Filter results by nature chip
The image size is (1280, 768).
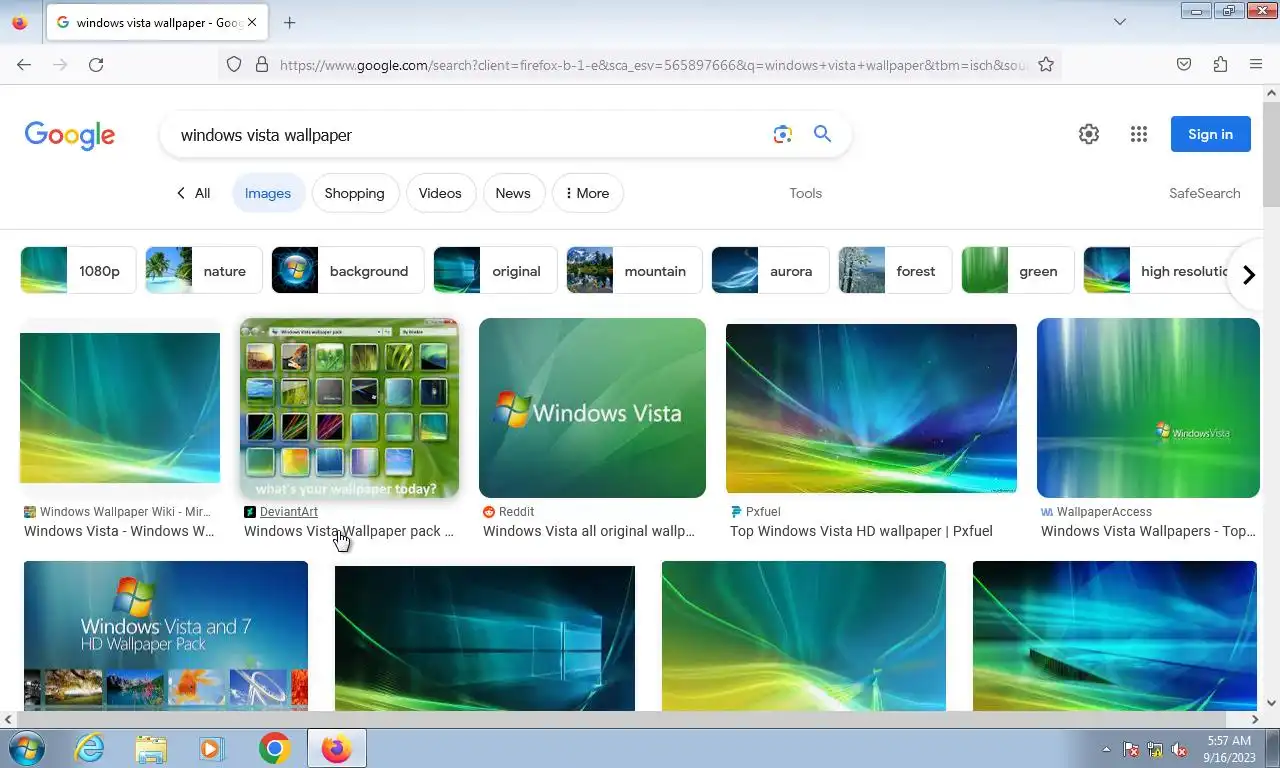click(x=204, y=271)
